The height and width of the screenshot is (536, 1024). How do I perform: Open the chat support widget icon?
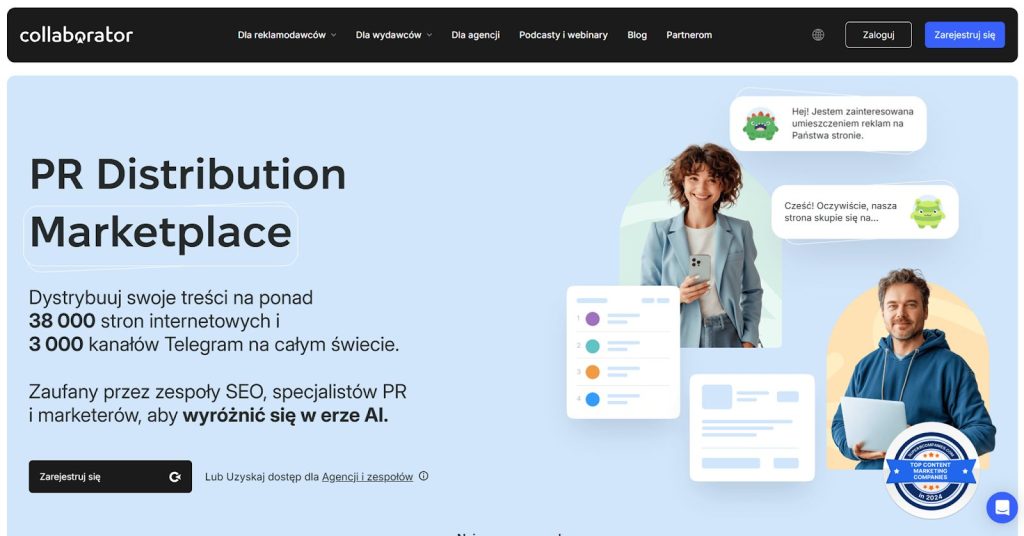point(1002,507)
